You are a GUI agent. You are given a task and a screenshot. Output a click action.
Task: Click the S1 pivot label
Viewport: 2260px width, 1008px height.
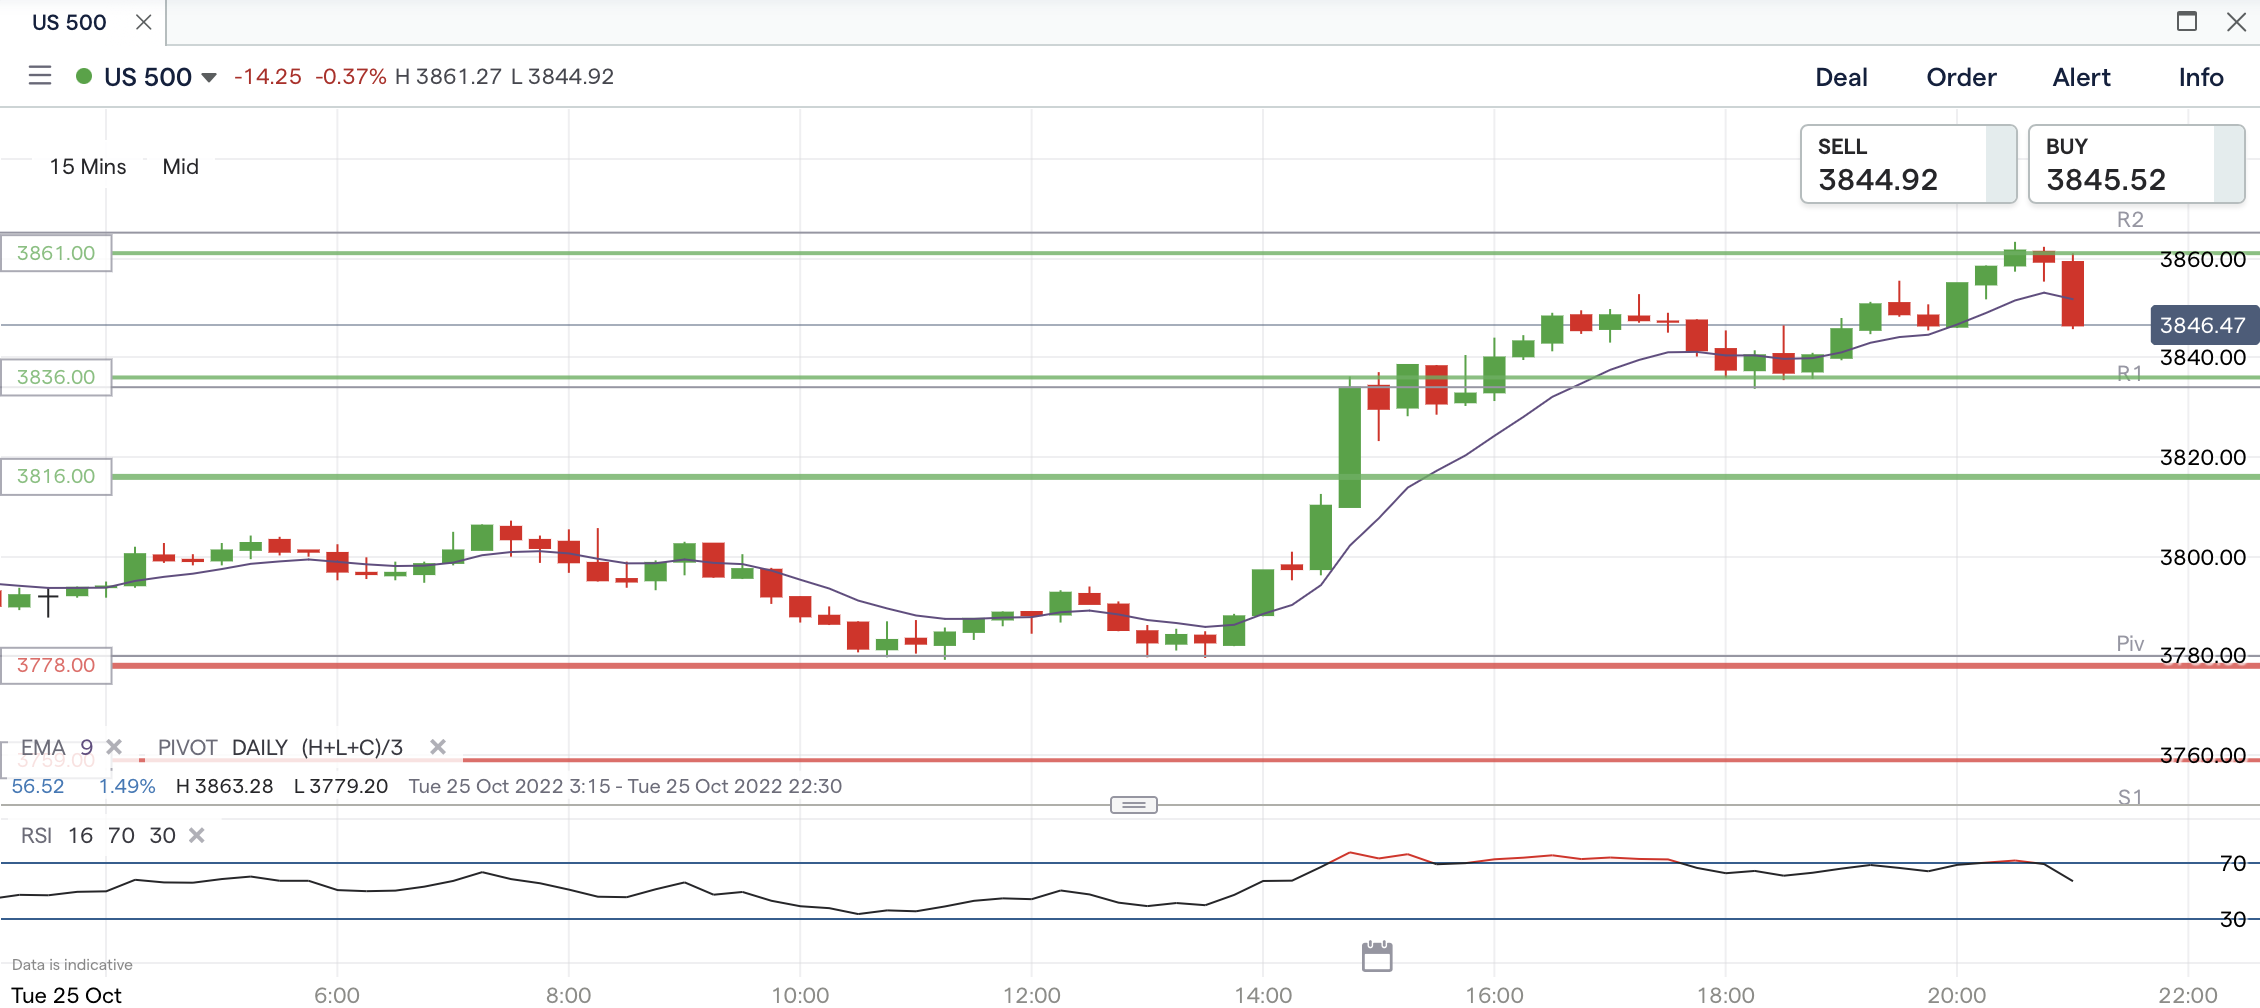[x=2130, y=797]
